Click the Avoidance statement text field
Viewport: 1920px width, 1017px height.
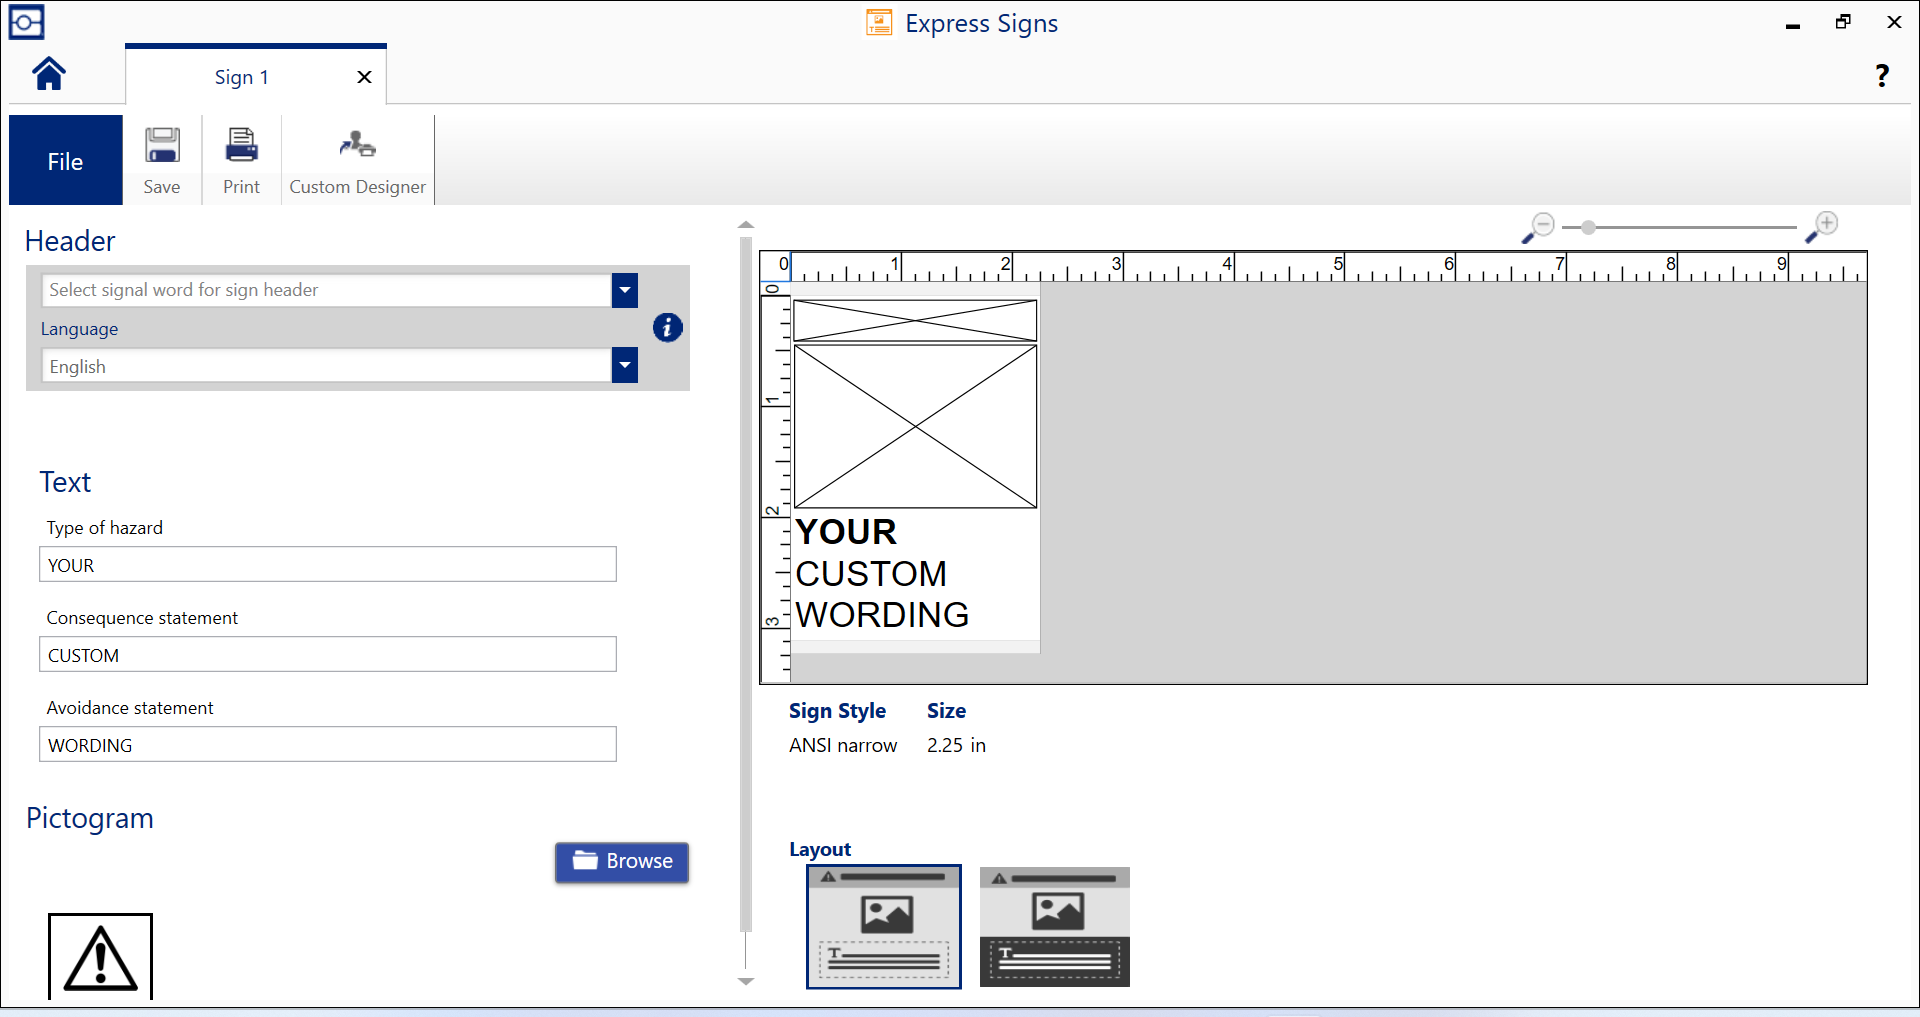[328, 745]
